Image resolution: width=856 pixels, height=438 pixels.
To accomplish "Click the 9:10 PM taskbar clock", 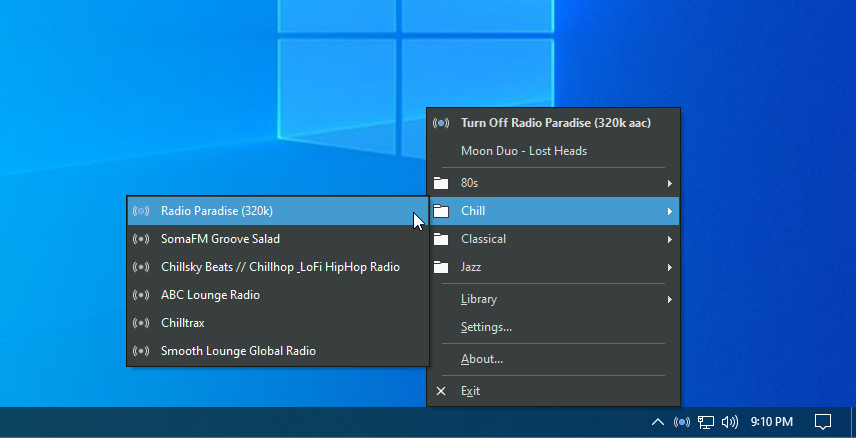I will (x=771, y=422).
